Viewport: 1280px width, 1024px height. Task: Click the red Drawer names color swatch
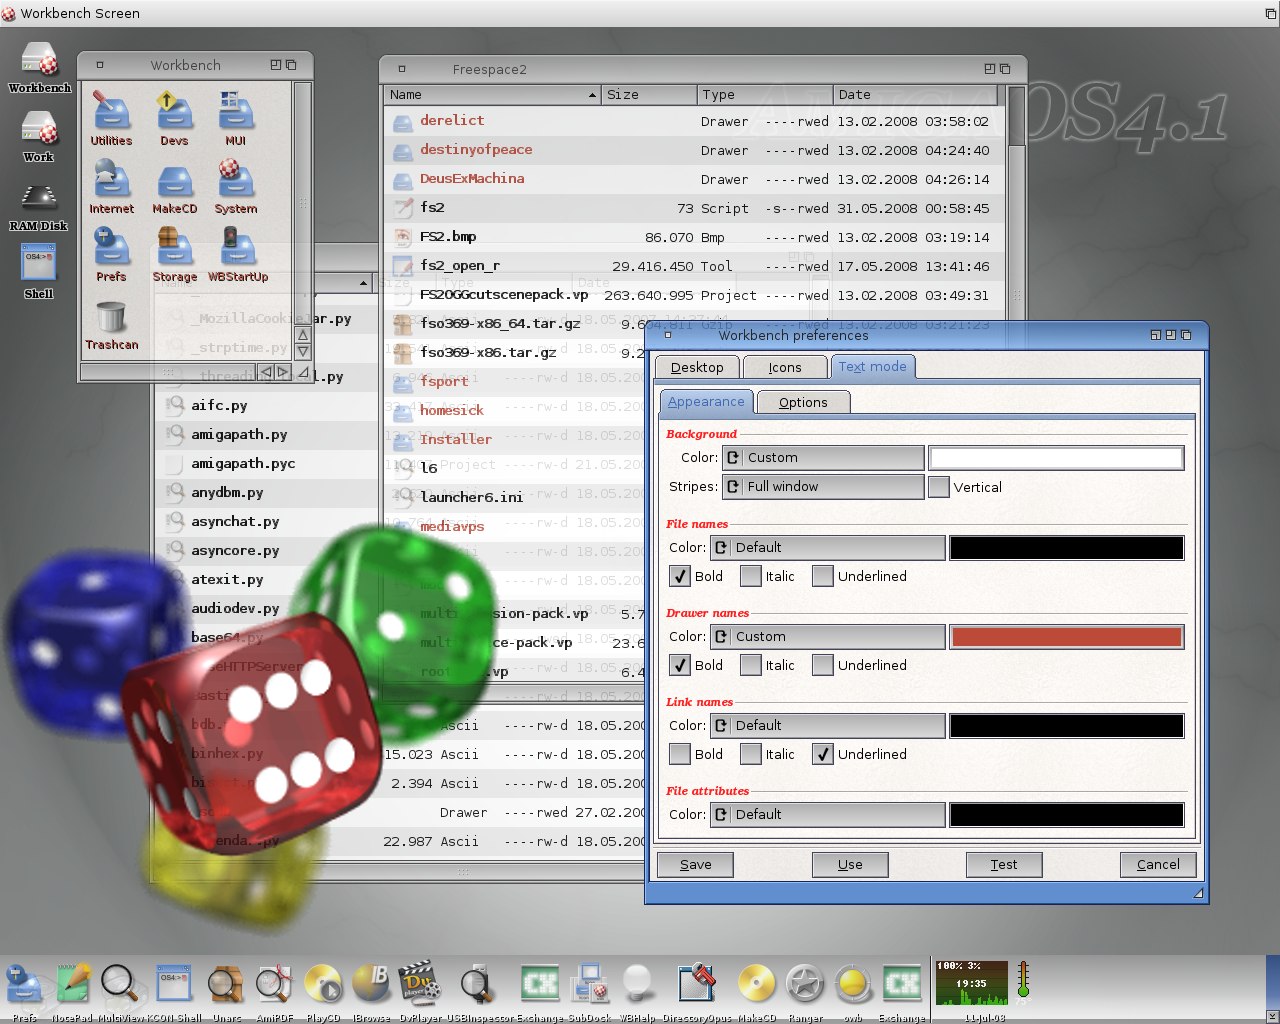[1066, 637]
